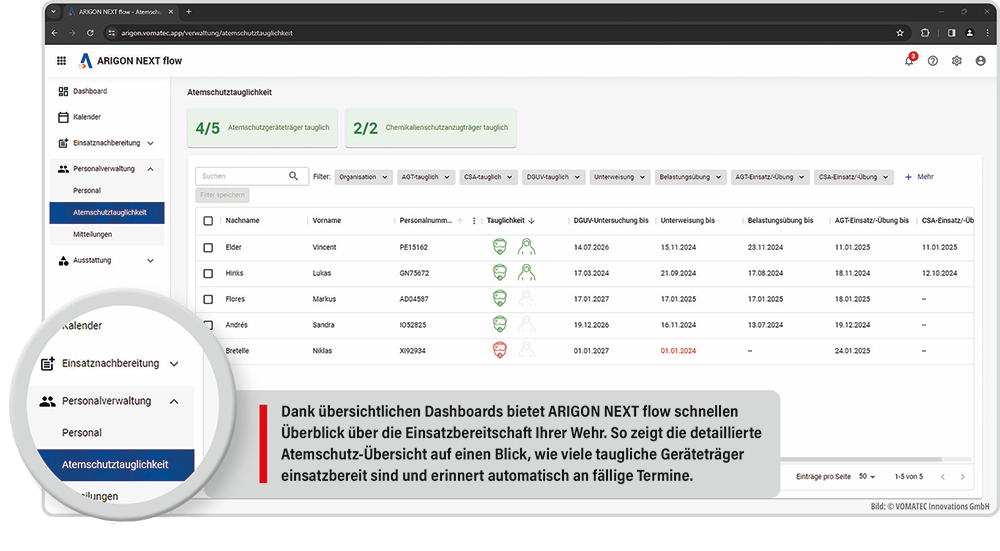
Task: Open settings gear icon in header
Action: pyautogui.click(x=957, y=61)
